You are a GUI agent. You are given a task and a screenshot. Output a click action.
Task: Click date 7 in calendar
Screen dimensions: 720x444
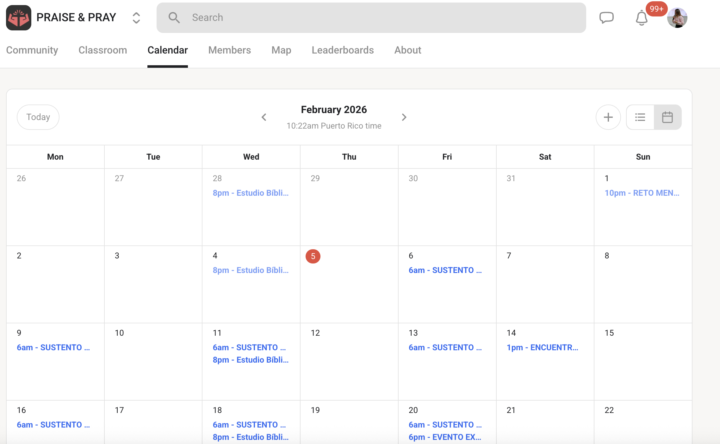(x=509, y=256)
